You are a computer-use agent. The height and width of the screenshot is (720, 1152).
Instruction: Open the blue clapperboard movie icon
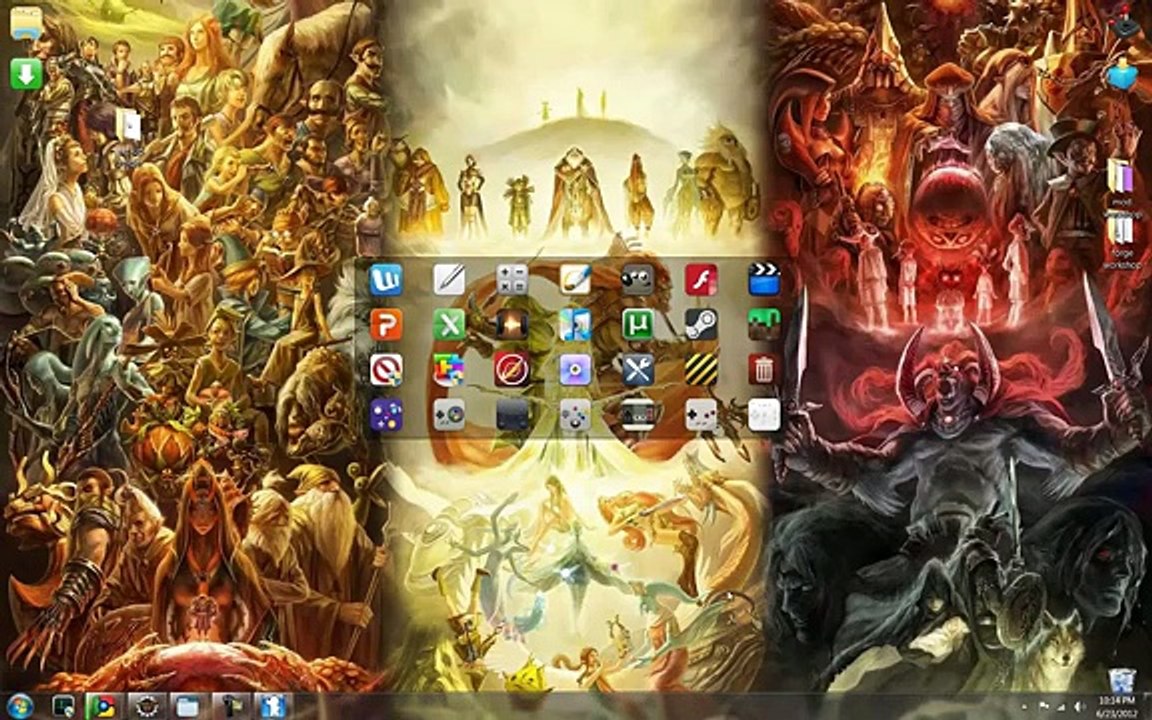pyautogui.click(x=764, y=280)
